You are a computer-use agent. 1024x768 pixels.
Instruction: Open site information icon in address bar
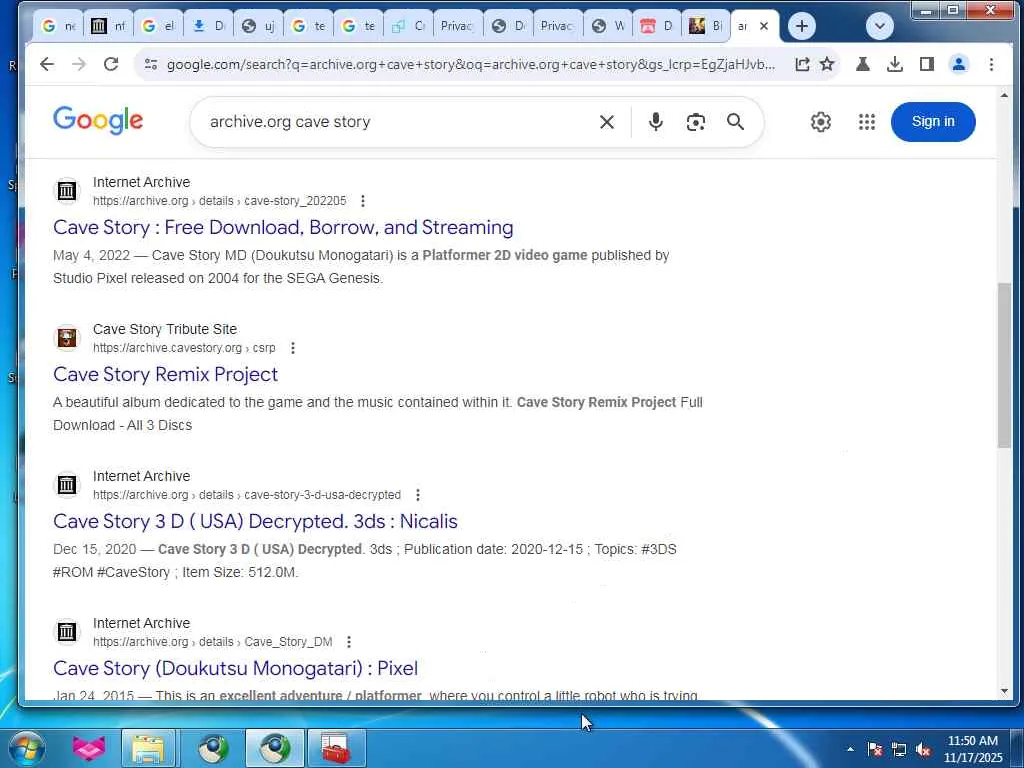pos(151,64)
